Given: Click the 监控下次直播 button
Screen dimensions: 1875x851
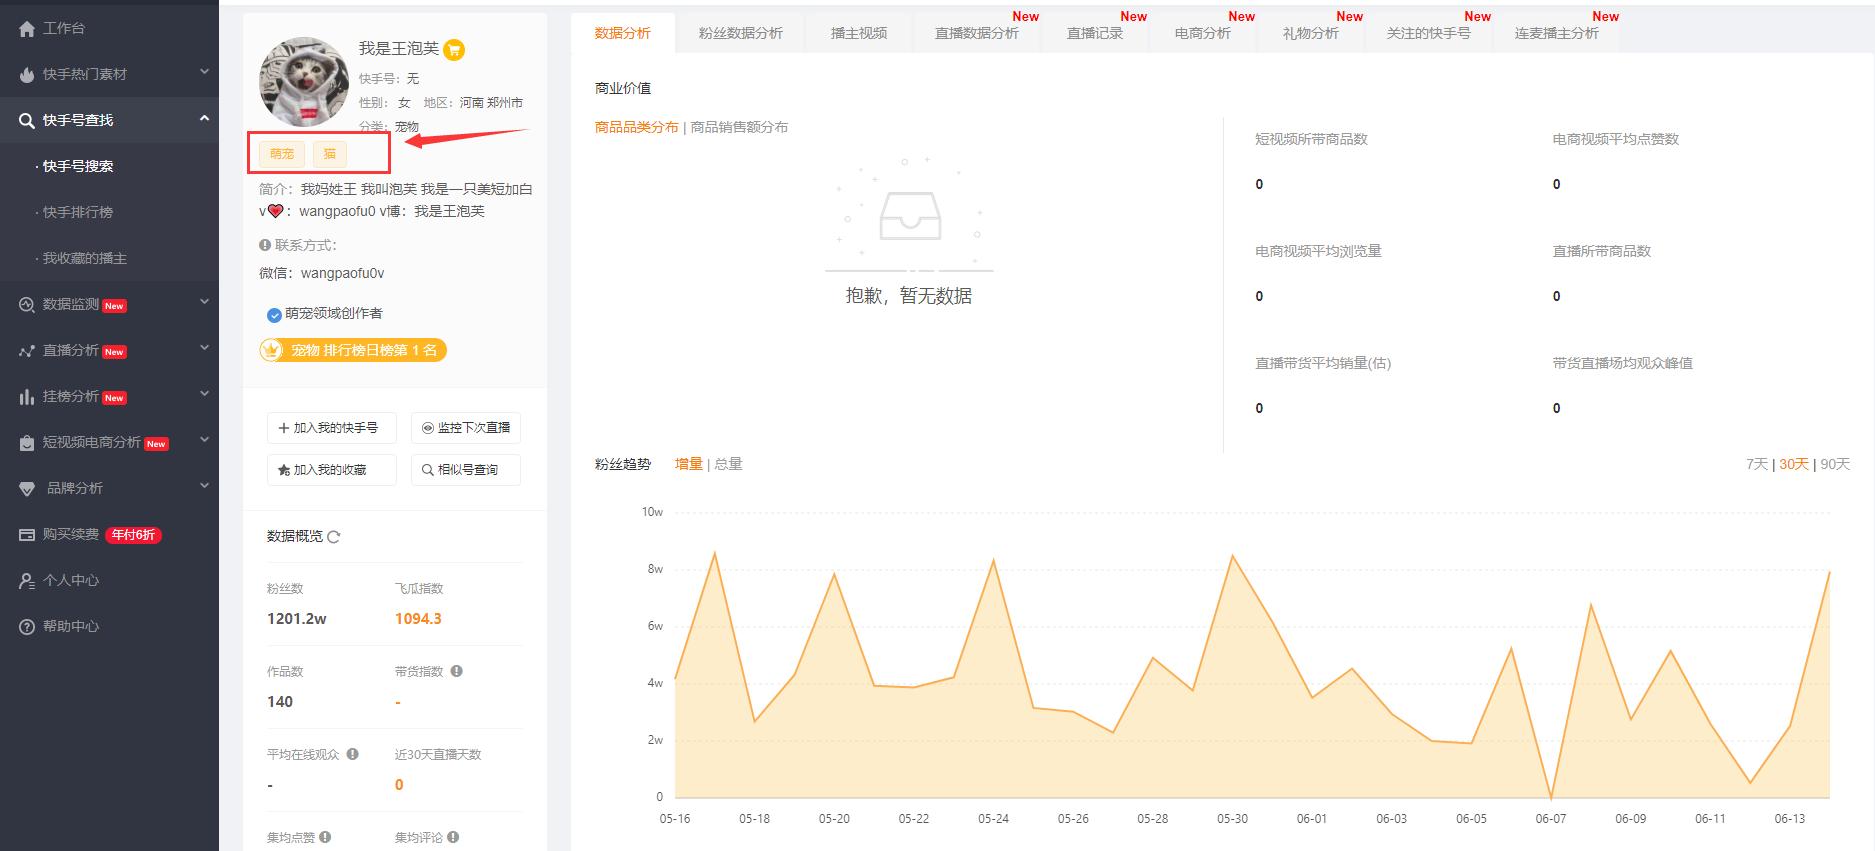Looking at the screenshot, I should tap(466, 428).
